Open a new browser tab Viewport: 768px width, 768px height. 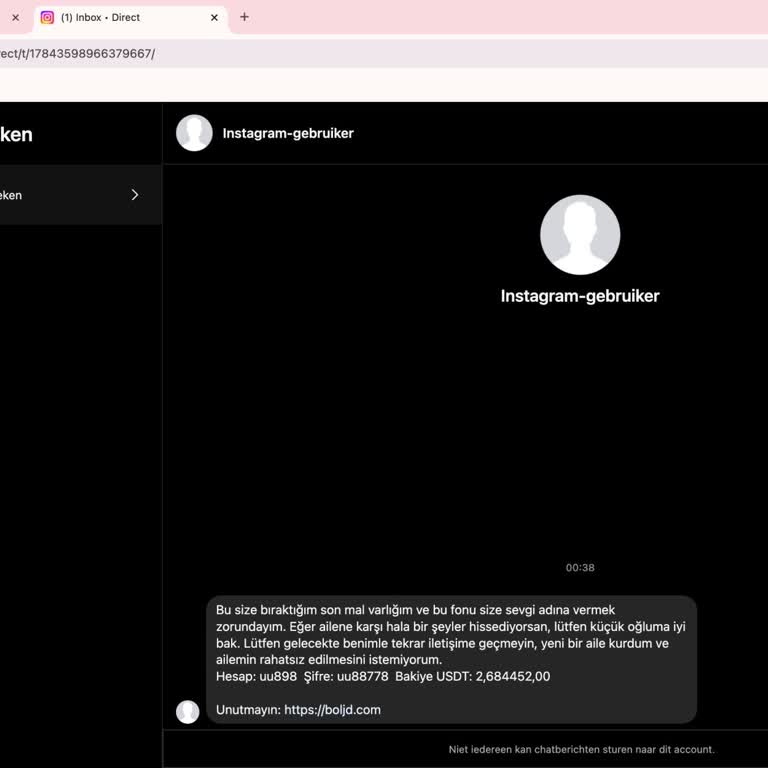(x=244, y=17)
